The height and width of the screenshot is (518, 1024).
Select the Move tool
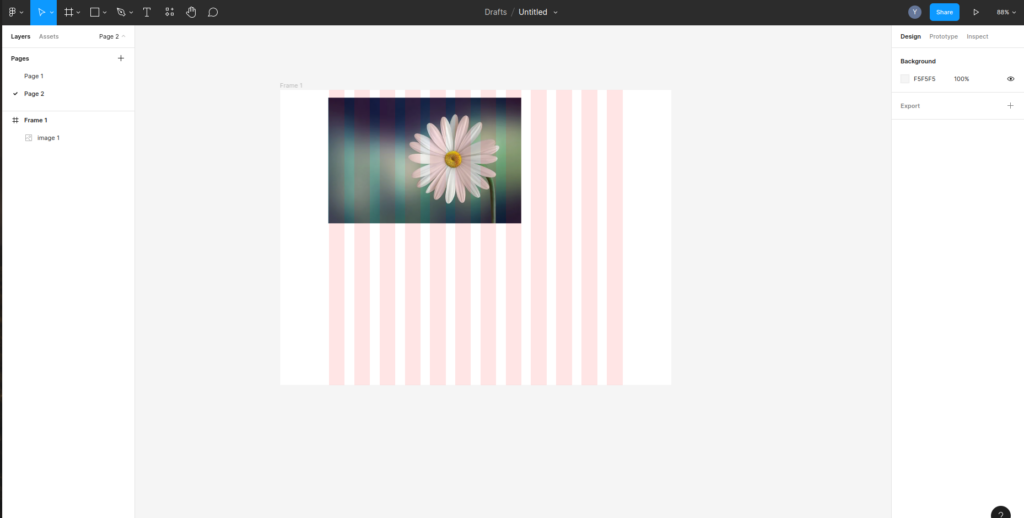(x=41, y=12)
